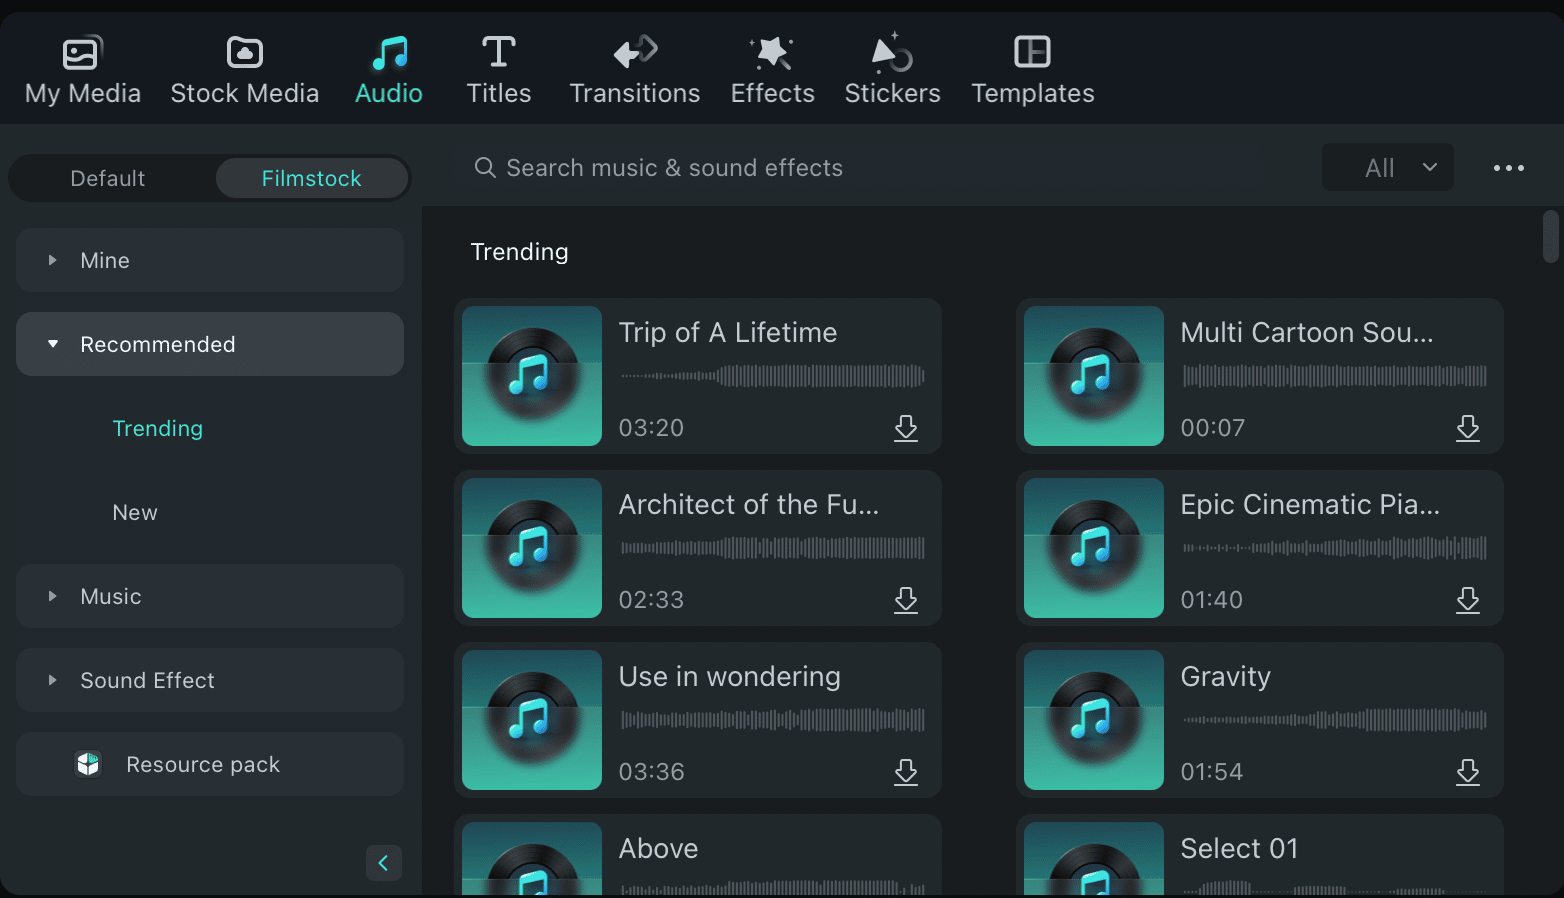Download Multi Cartoon Sound track
Image resolution: width=1564 pixels, height=898 pixels.
click(x=1468, y=428)
